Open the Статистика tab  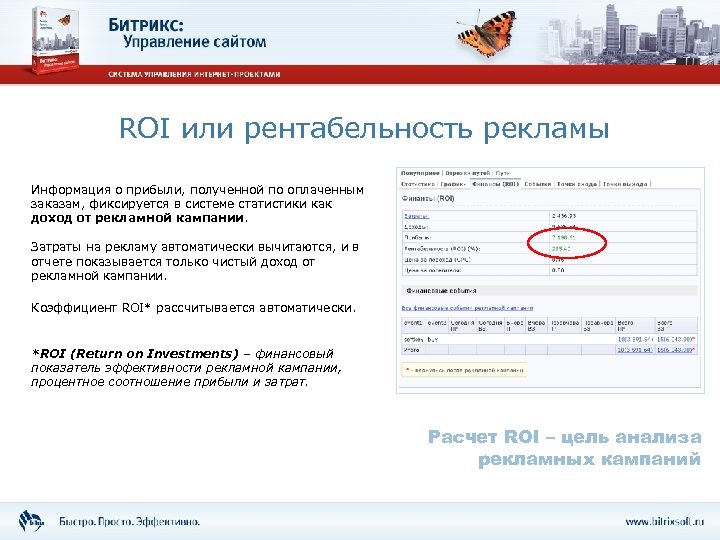coord(417,184)
